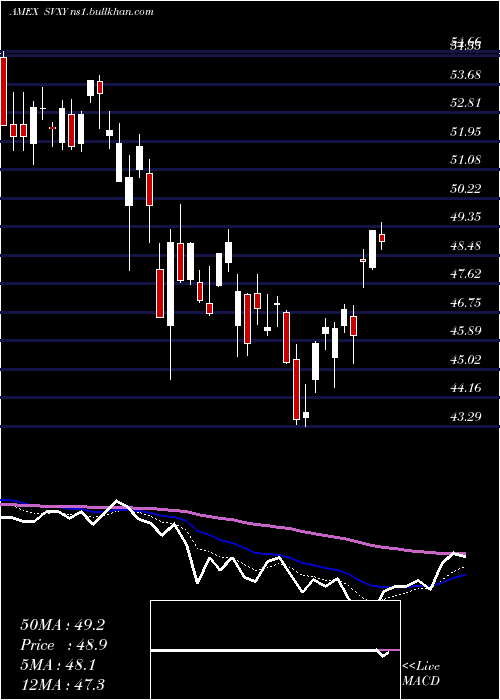Click the 51.08 price axis label
Image resolution: width=500 pixels, height=700 pixels.
(465, 160)
